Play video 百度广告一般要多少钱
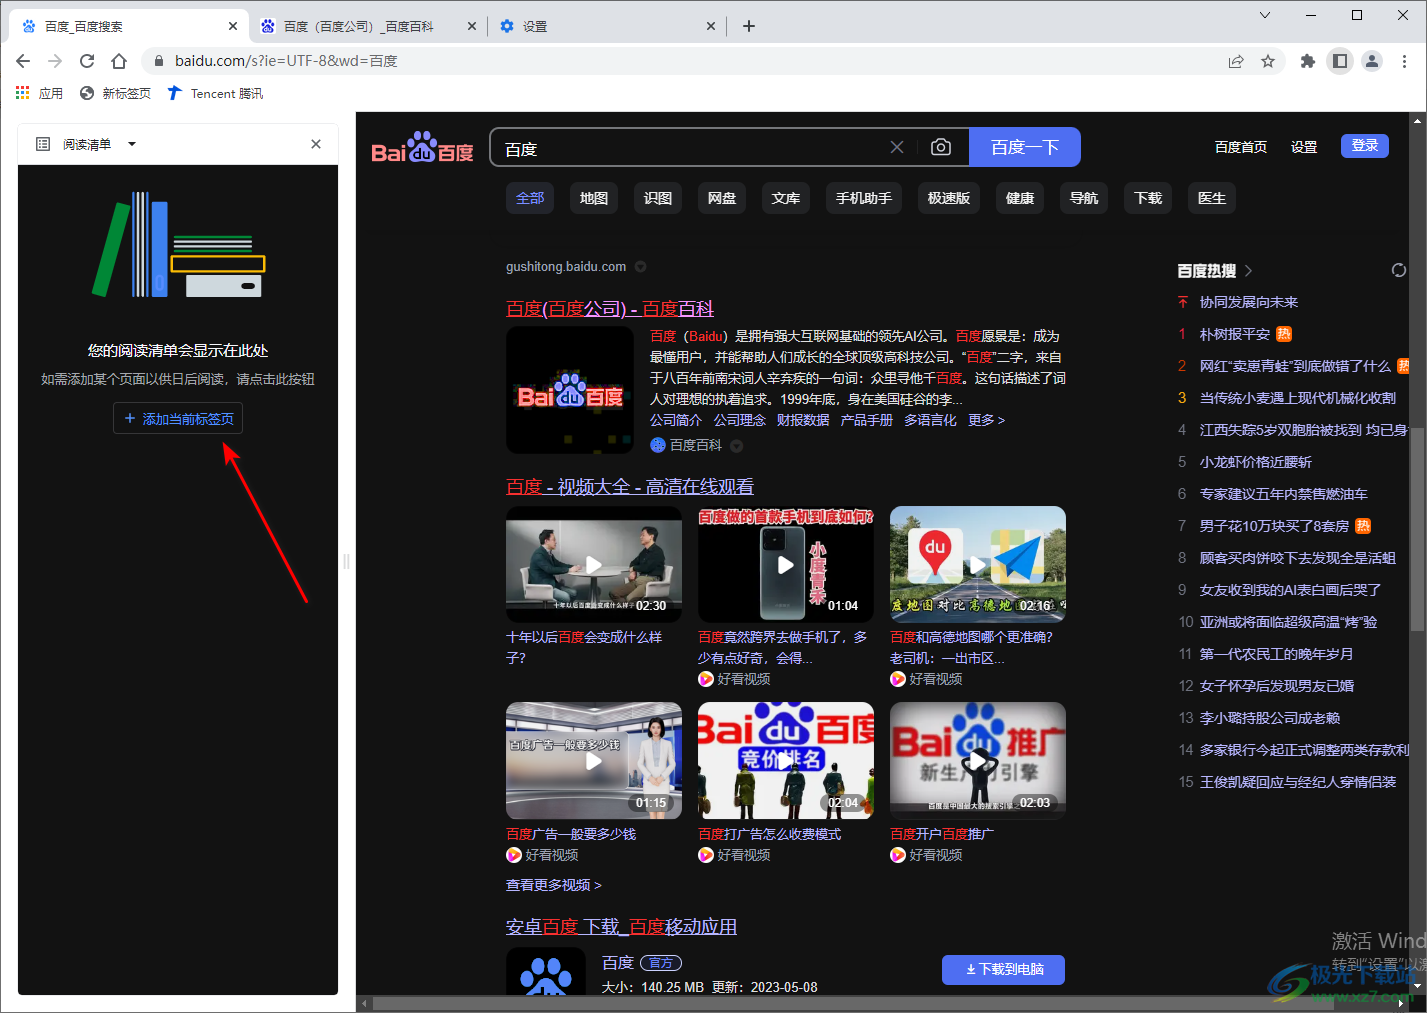This screenshot has height=1013, width=1427. click(x=594, y=761)
